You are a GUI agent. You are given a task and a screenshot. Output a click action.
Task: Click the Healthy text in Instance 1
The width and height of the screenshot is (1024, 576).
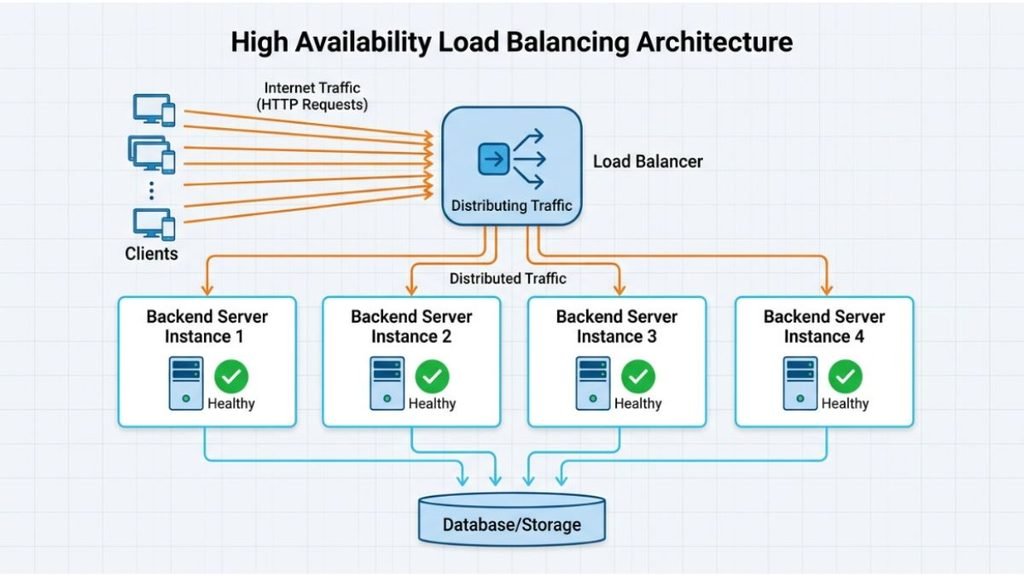231,404
